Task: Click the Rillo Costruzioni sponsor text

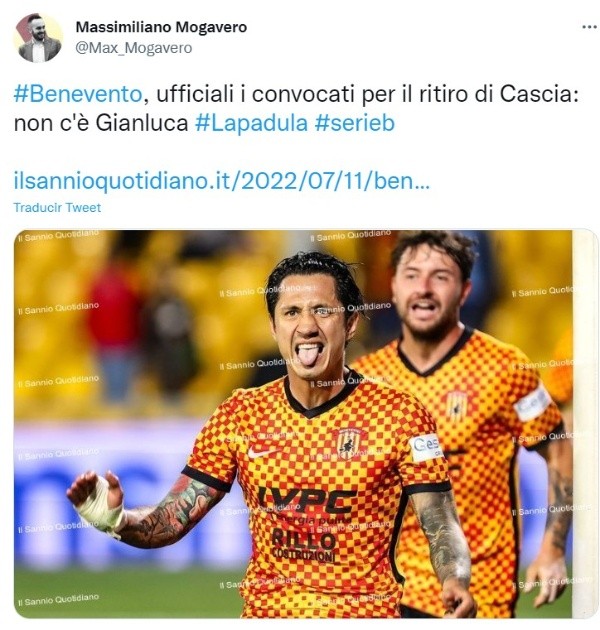Action: 304,546
